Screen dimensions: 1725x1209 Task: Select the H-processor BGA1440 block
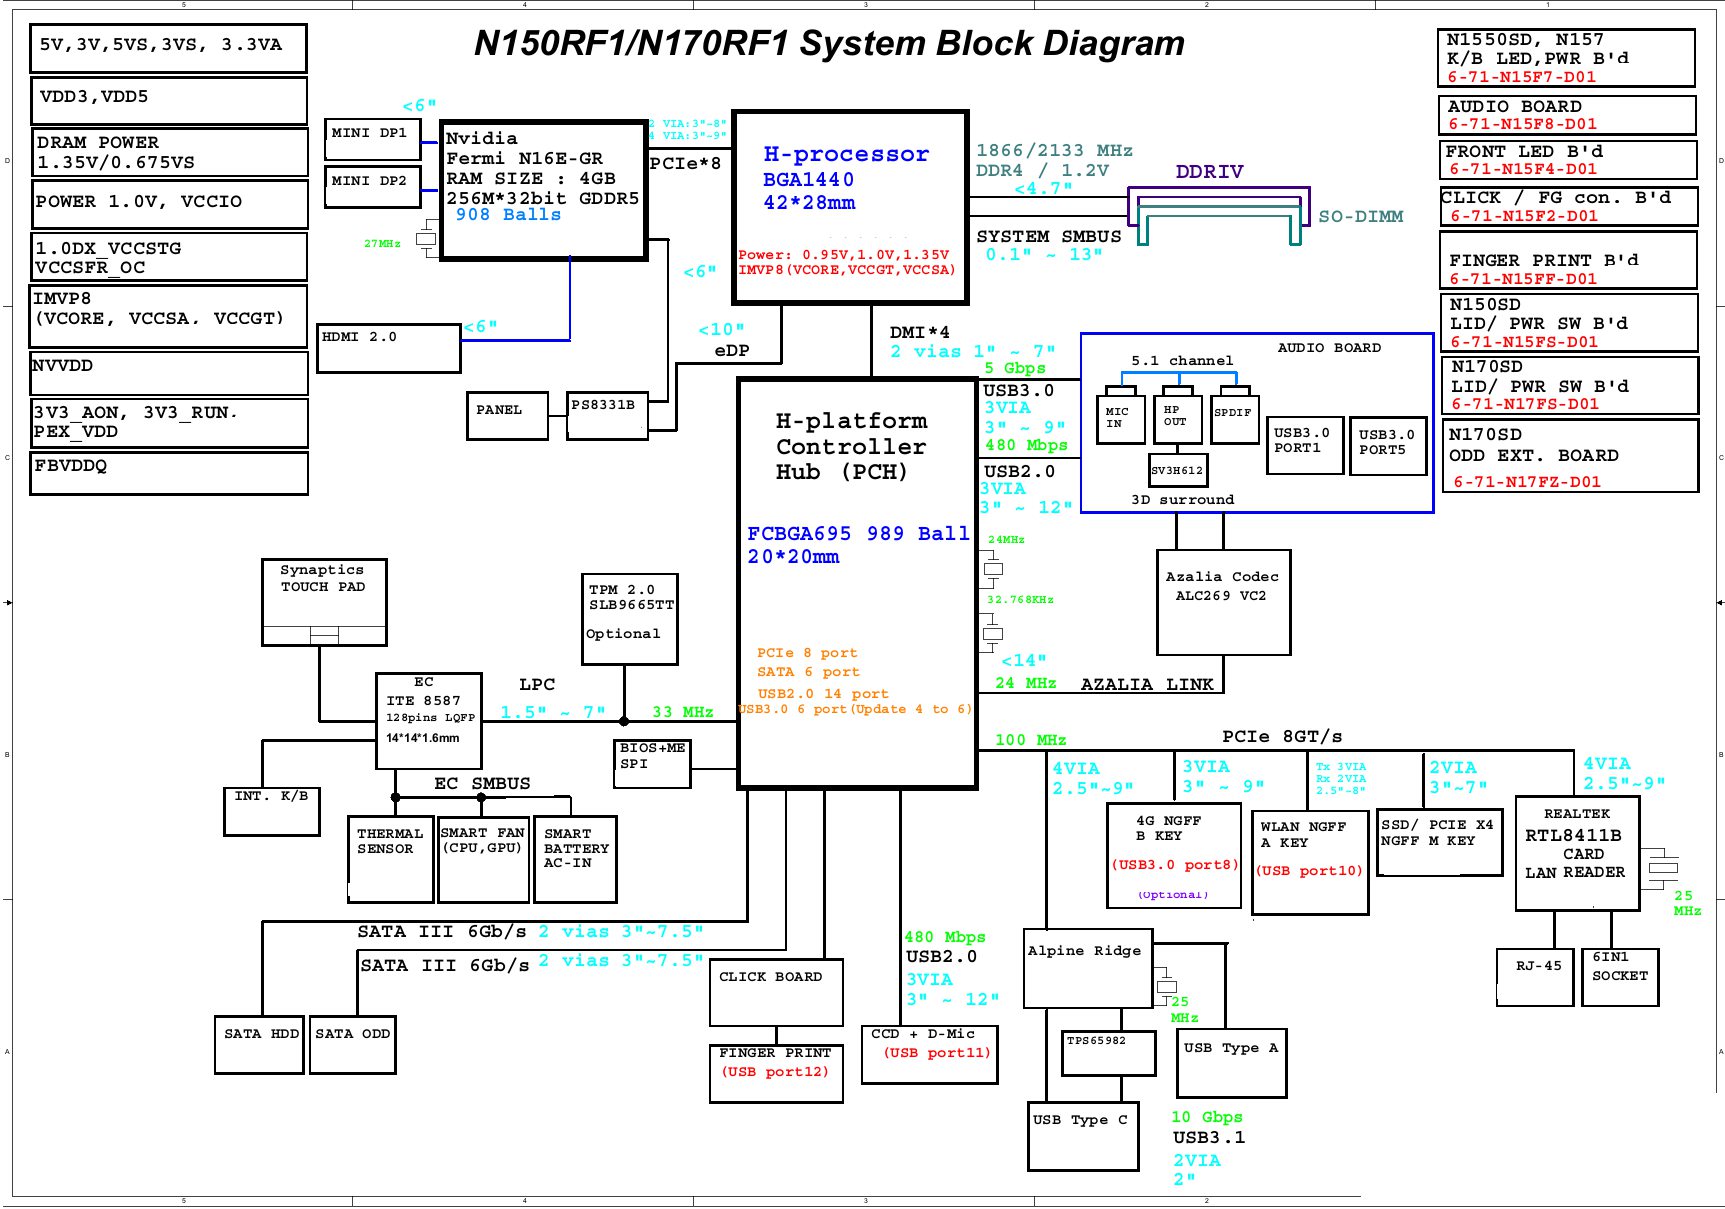tap(850, 207)
